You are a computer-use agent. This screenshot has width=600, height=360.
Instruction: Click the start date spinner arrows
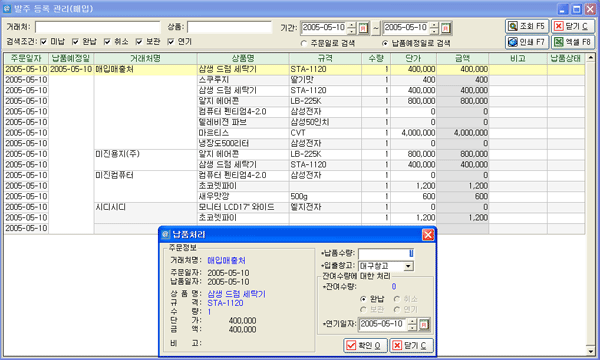point(352,28)
